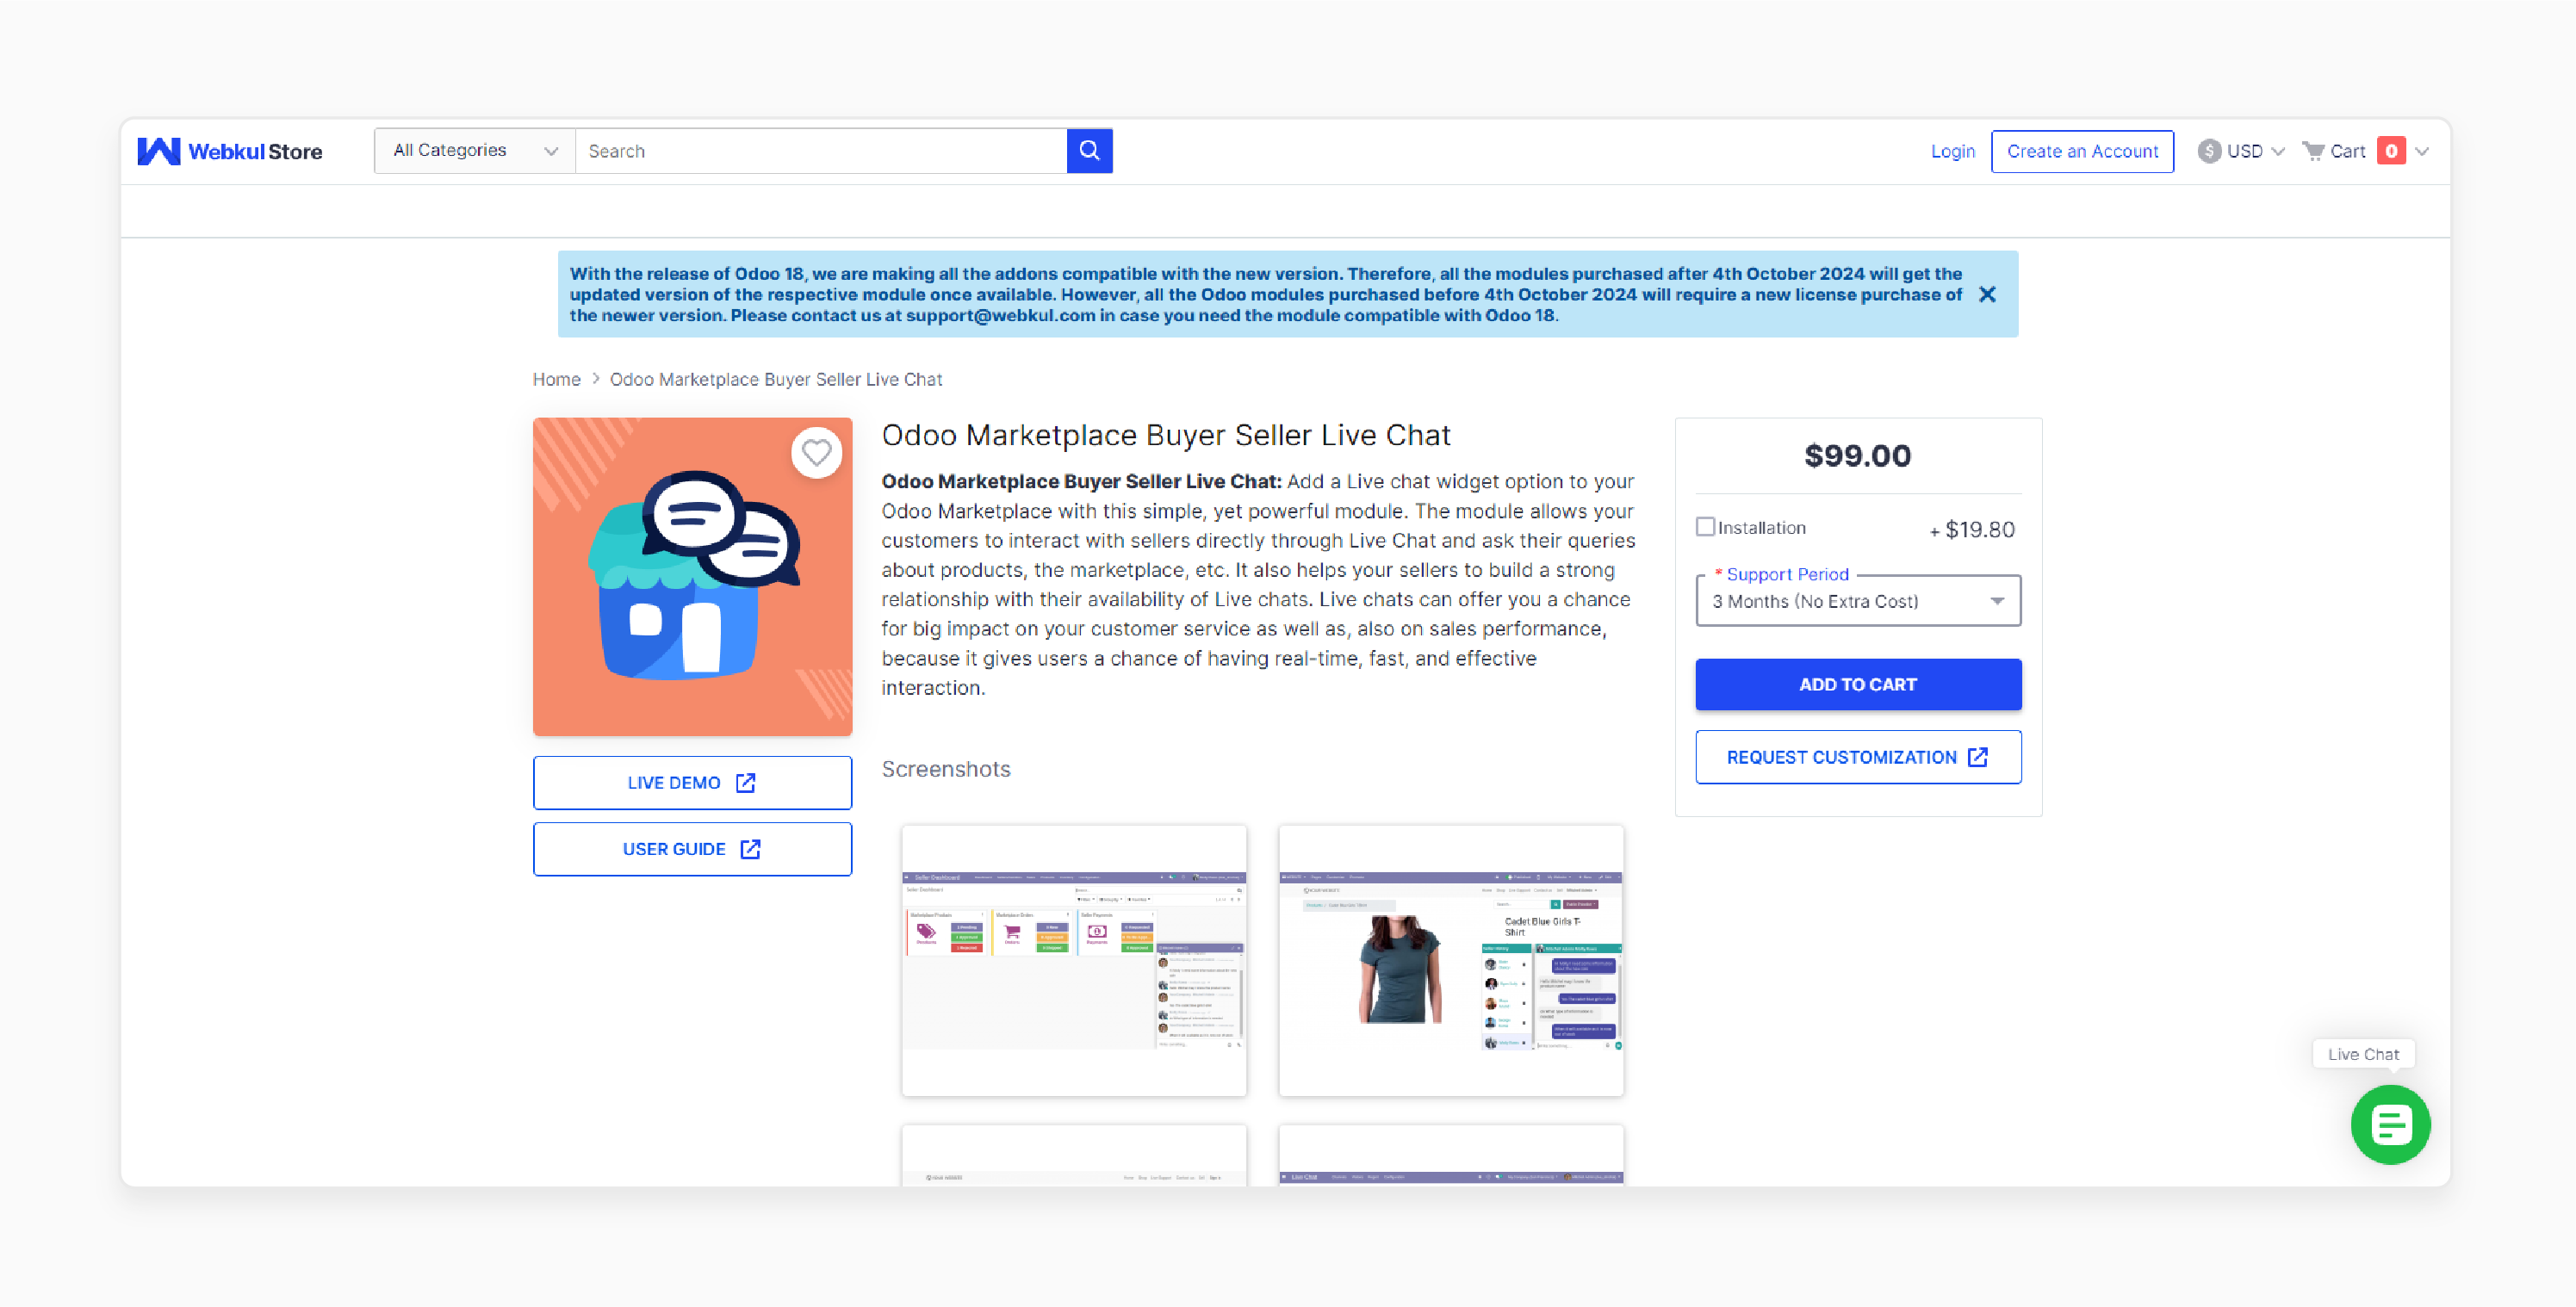
Task: Open the green Live Chat bubble
Action: (2390, 1124)
